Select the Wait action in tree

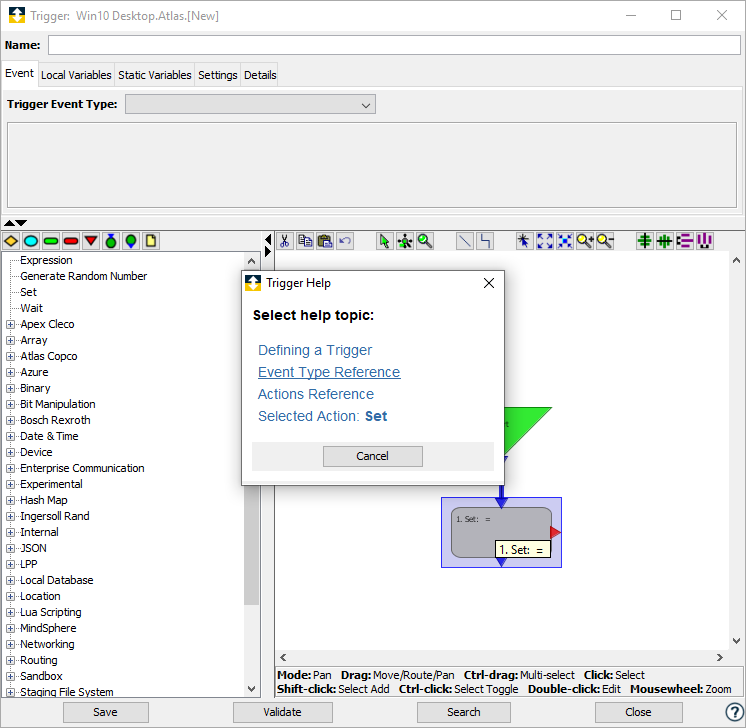point(31,308)
